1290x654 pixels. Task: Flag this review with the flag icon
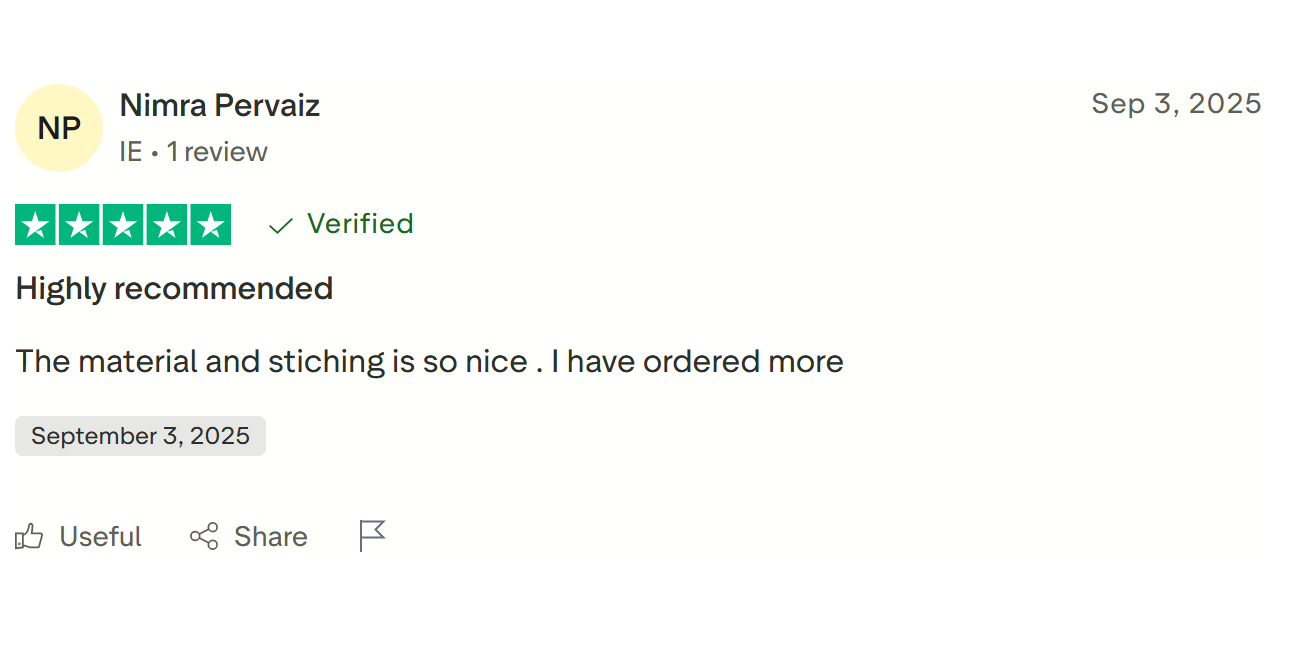pyautogui.click(x=372, y=536)
